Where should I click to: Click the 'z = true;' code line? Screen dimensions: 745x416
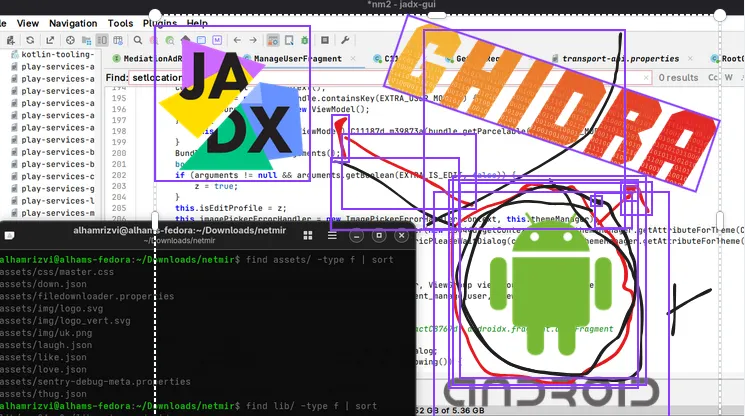point(216,186)
